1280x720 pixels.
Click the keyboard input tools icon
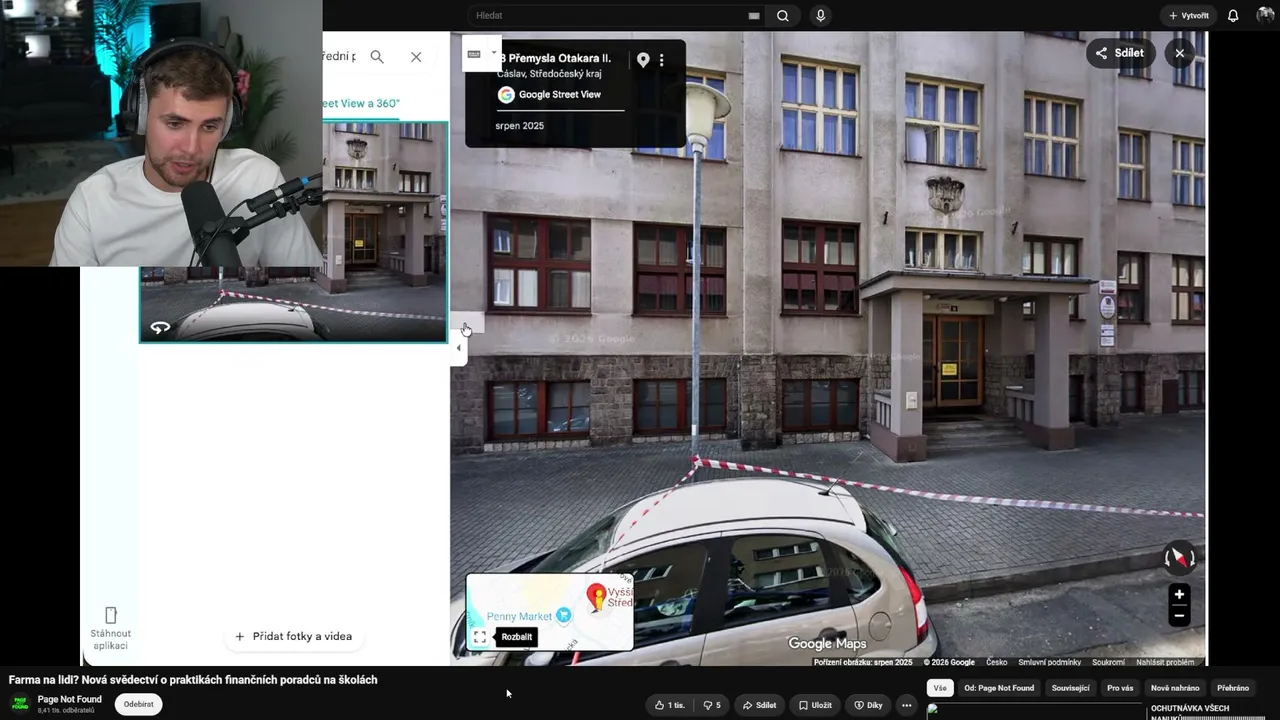474,54
